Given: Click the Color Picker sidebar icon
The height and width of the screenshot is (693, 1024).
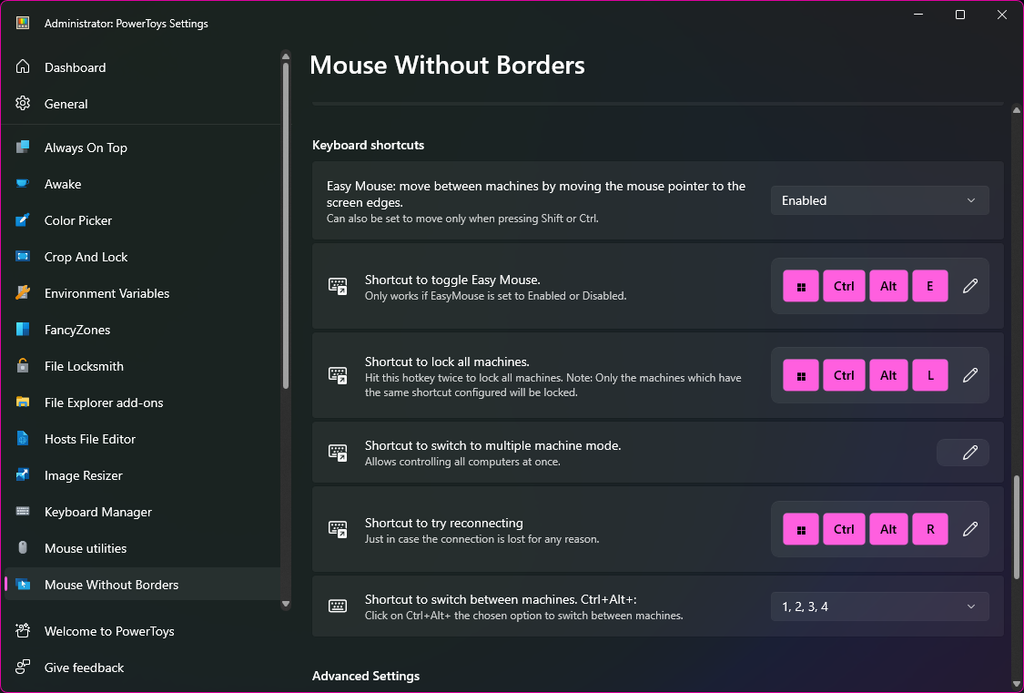Looking at the screenshot, I should (x=23, y=220).
